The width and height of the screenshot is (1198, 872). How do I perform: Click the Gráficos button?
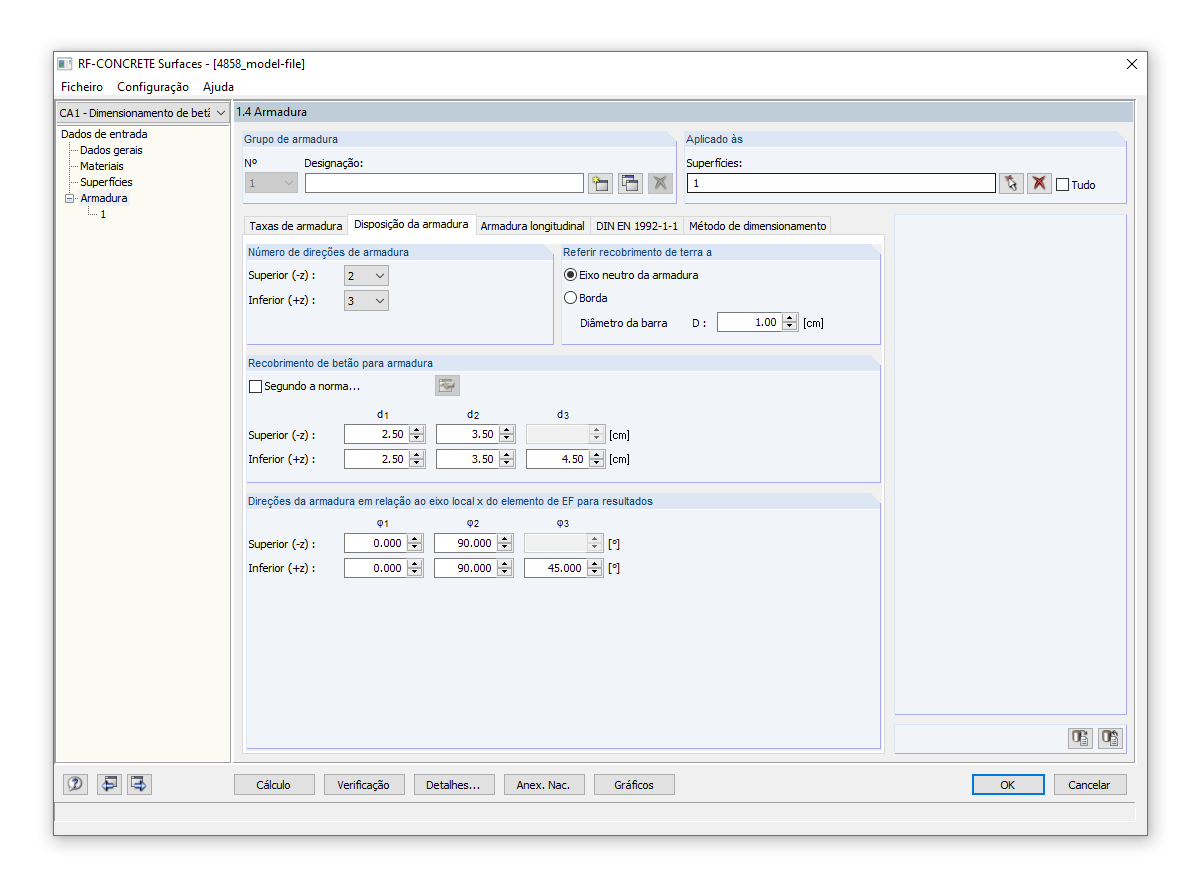coord(634,785)
